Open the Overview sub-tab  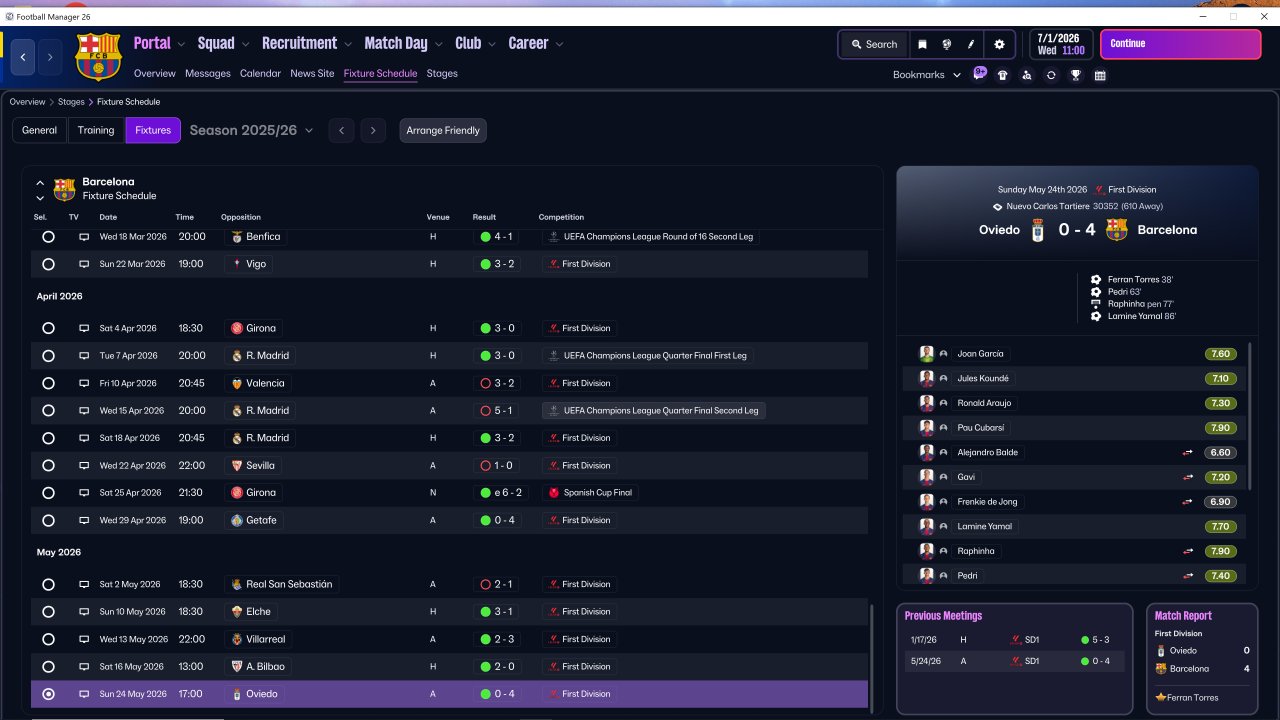[x=155, y=74]
